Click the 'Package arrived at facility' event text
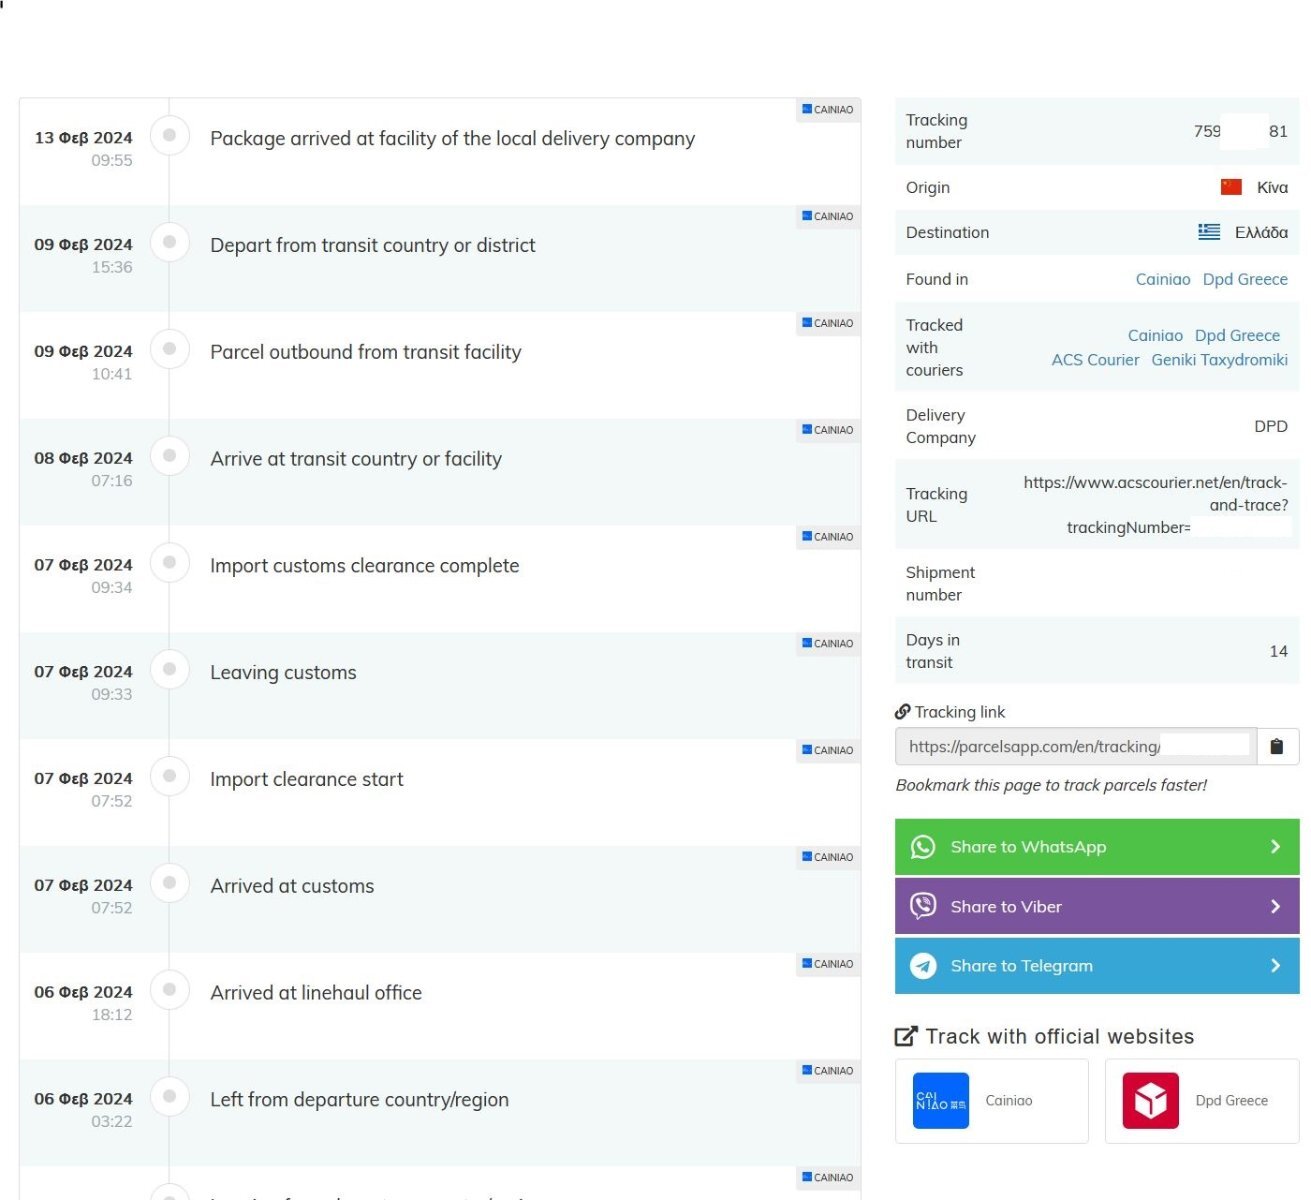Viewport: 1311px width, 1200px height. pos(452,139)
